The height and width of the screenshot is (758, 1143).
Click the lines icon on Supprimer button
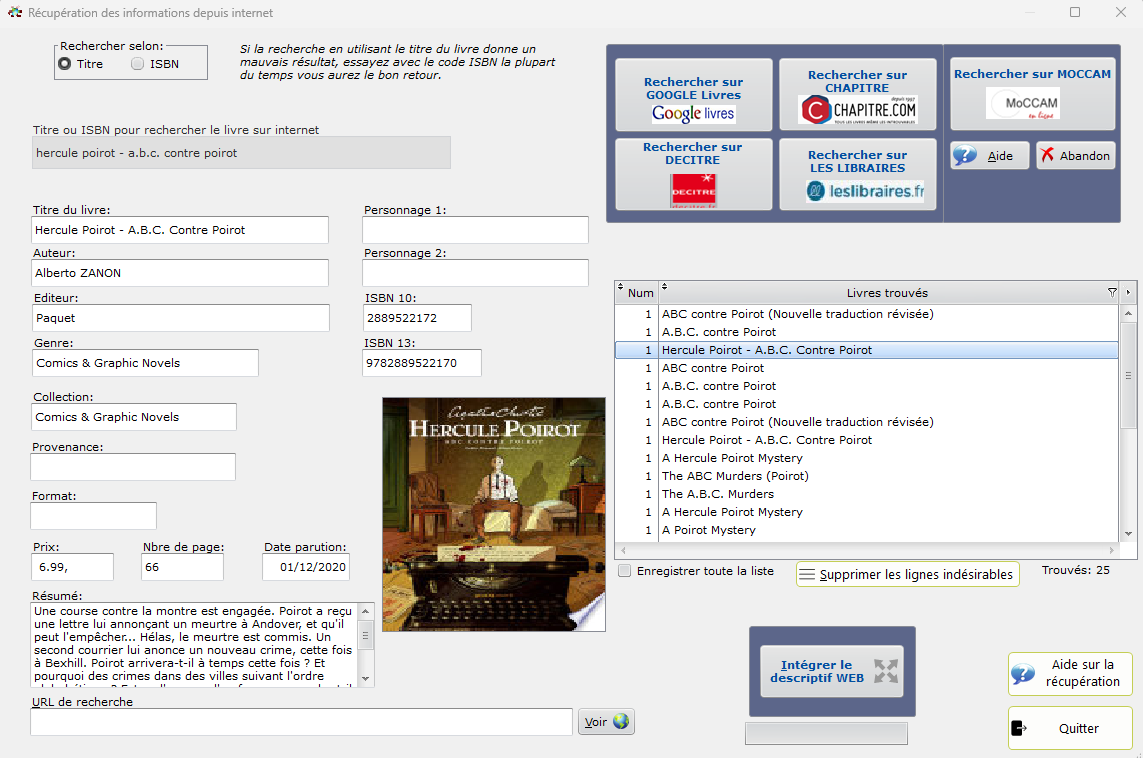pos(807,574)
